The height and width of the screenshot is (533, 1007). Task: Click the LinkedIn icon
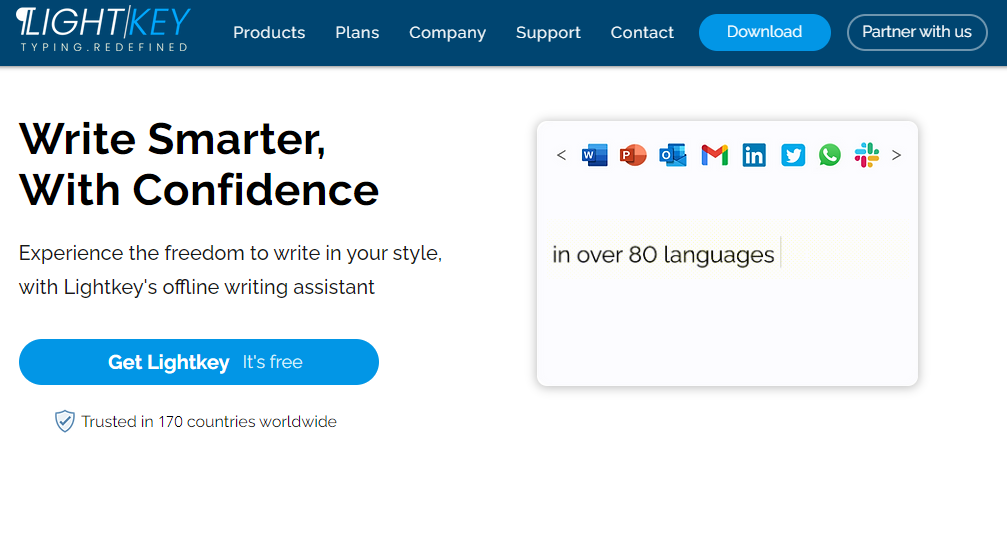(x=754, y=155)
